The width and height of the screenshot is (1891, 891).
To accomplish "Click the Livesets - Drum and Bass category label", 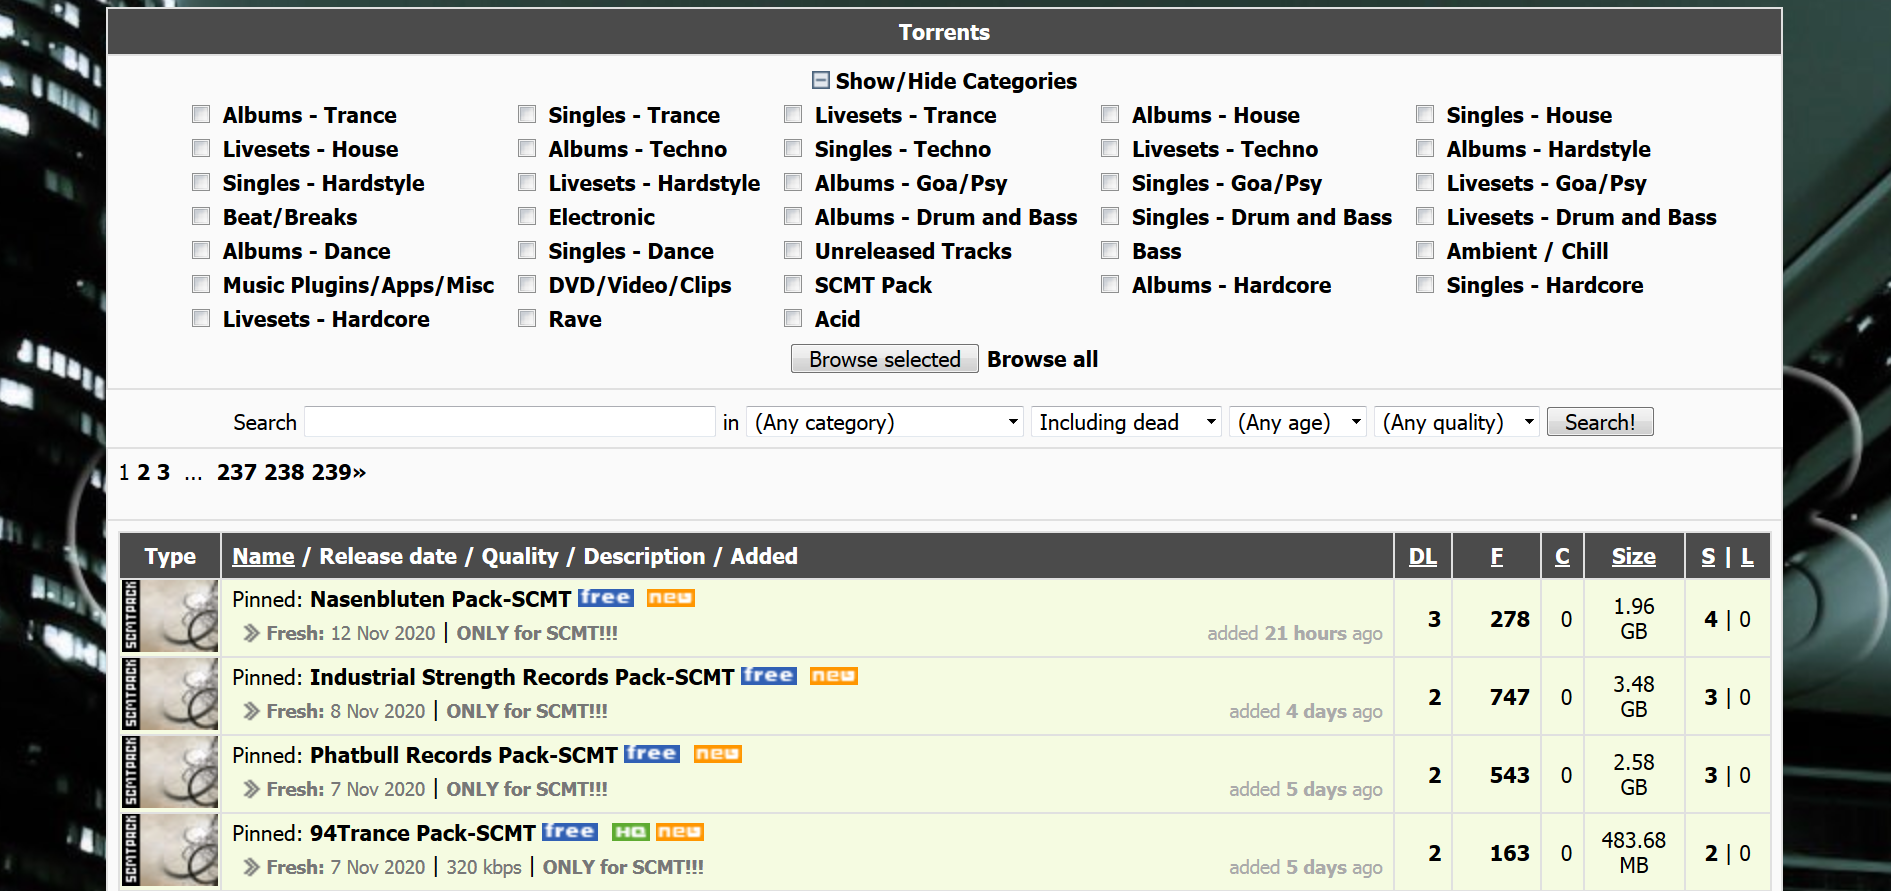I will pyautogui.click(x=1581, y=217).
